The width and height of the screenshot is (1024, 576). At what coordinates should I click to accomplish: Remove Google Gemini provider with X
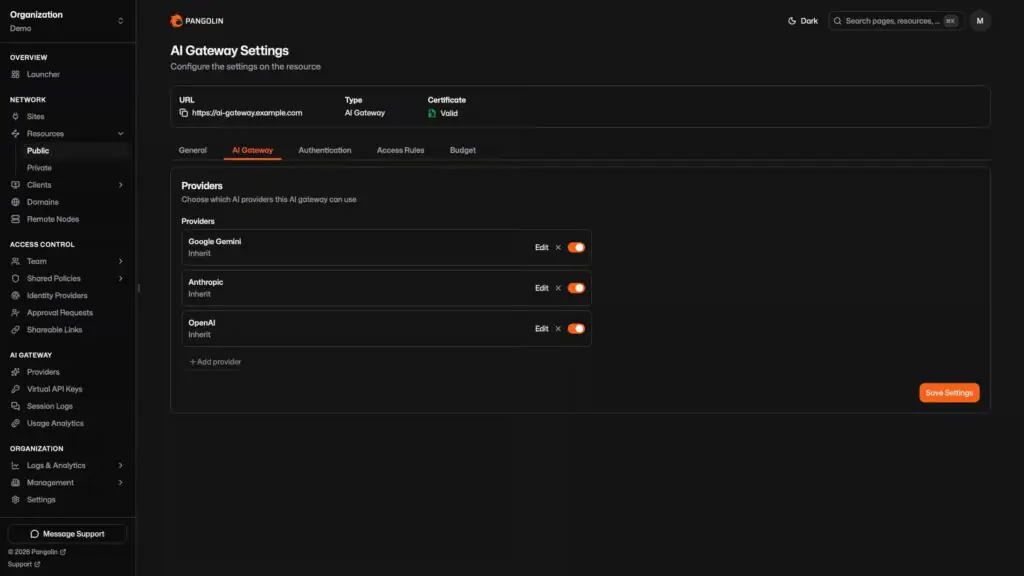[x=558, y=248]
